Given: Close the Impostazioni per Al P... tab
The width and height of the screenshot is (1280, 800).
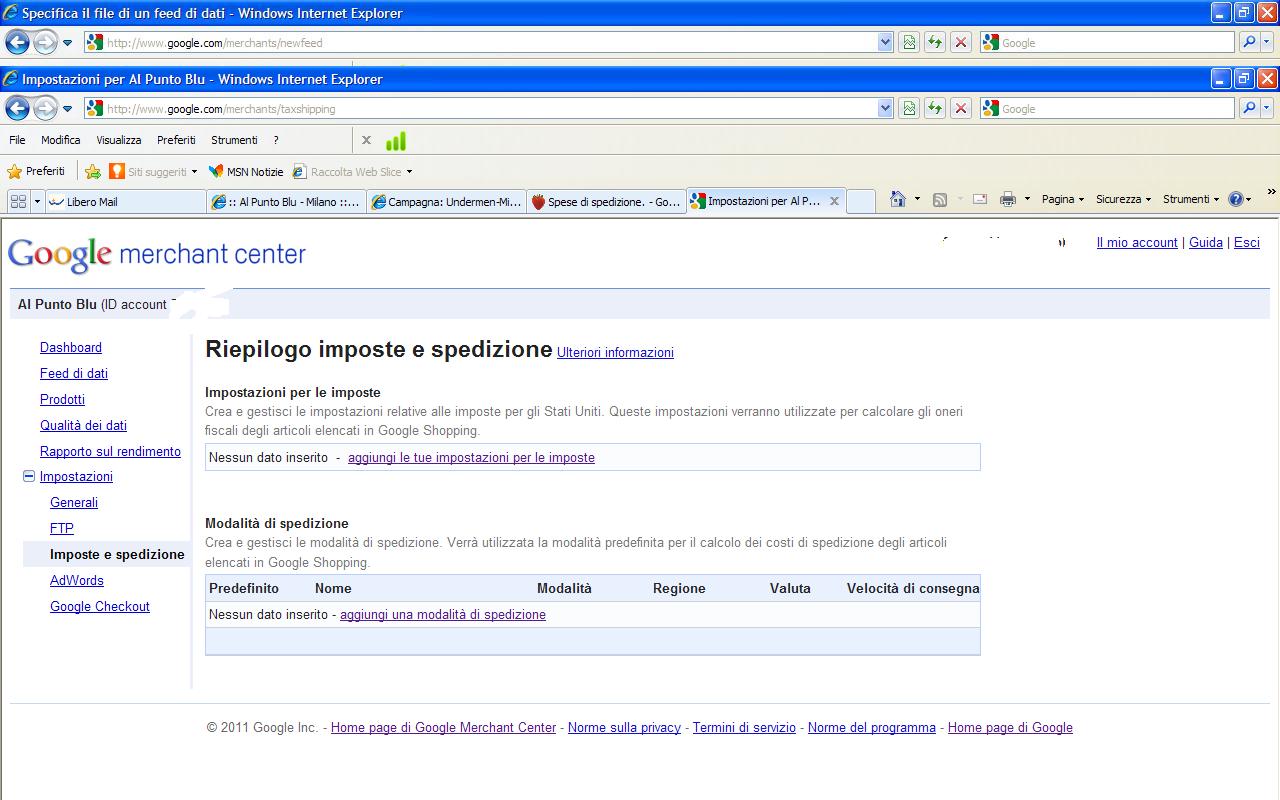Looking at the screenshot, I should point(834,201).
